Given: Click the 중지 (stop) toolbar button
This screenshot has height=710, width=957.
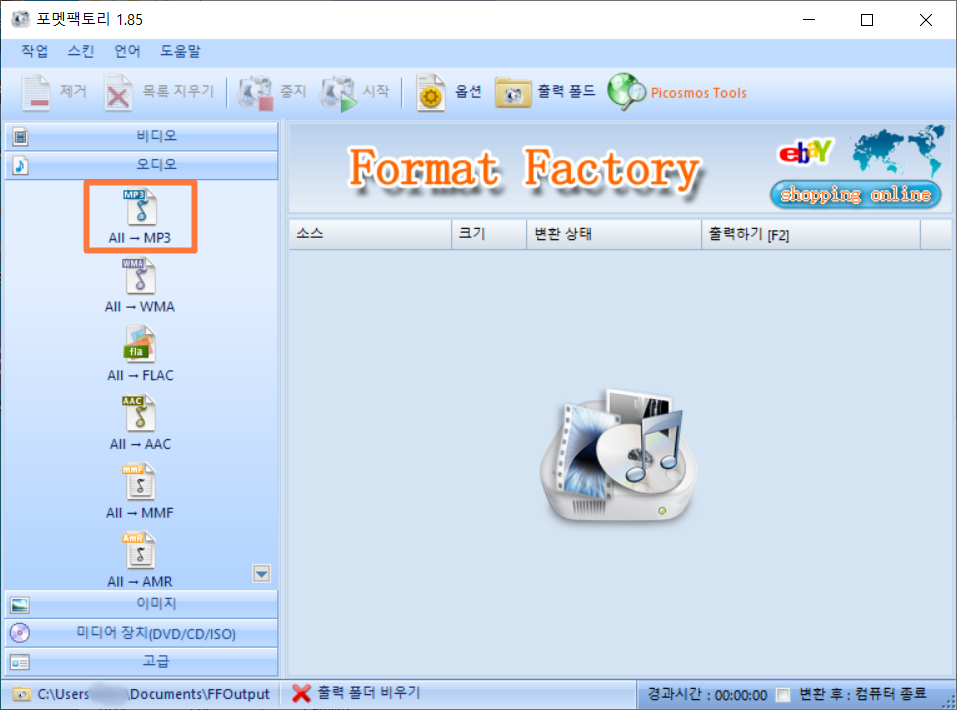Looking at the screenshot, I should [272, 92].
